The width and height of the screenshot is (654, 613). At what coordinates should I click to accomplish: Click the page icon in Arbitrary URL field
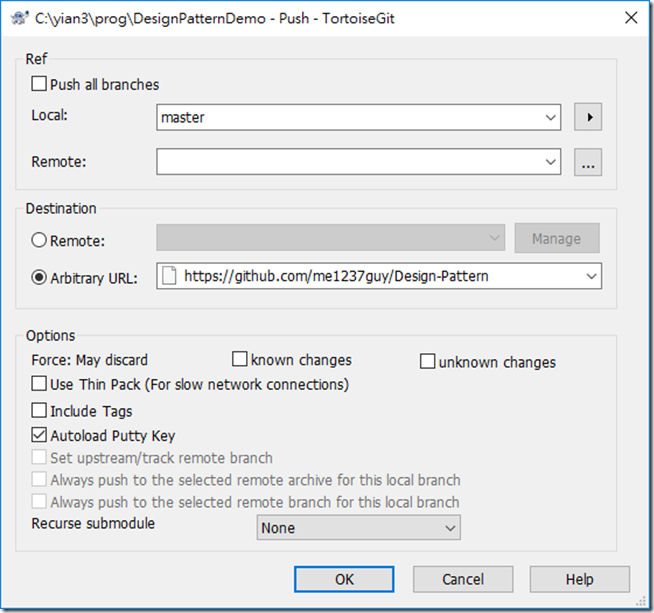pos(169,276)
